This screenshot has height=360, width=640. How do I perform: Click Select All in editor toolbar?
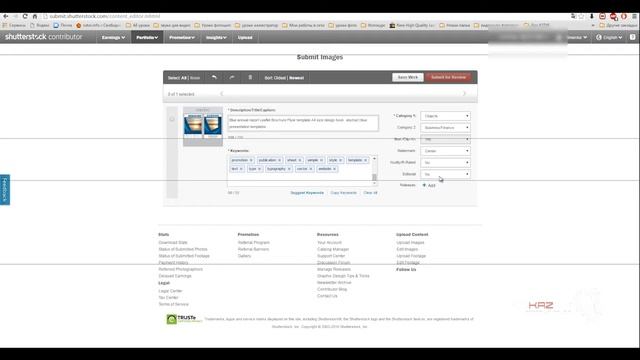(x=177, y=78)
